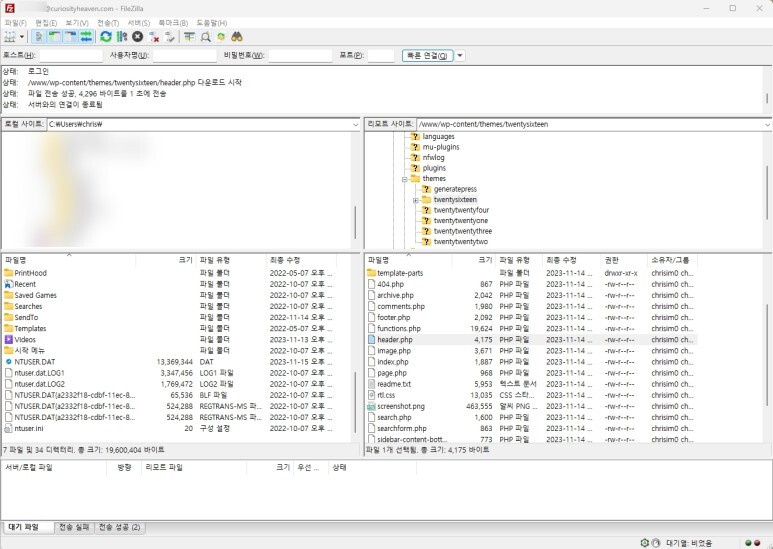Sort remote list by 권한 column
This screenshot has width=773, height=549.
[624, 260]
